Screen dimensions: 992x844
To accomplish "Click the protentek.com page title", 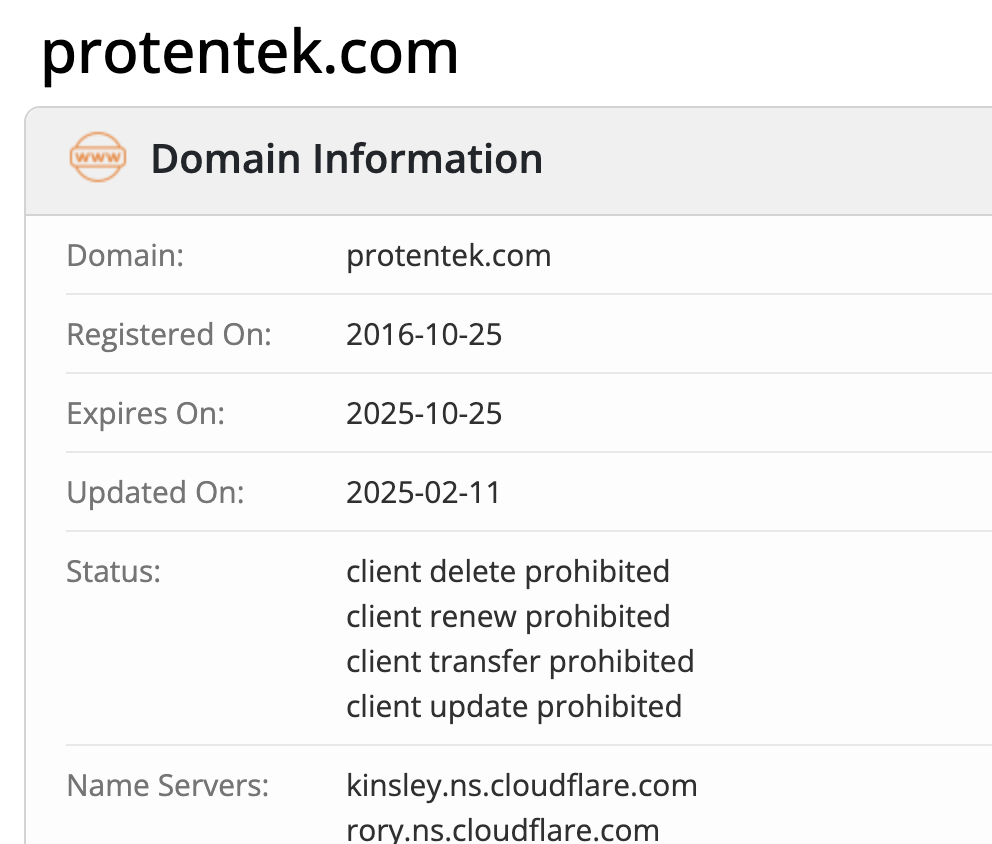I will click(x=250, y=52).
